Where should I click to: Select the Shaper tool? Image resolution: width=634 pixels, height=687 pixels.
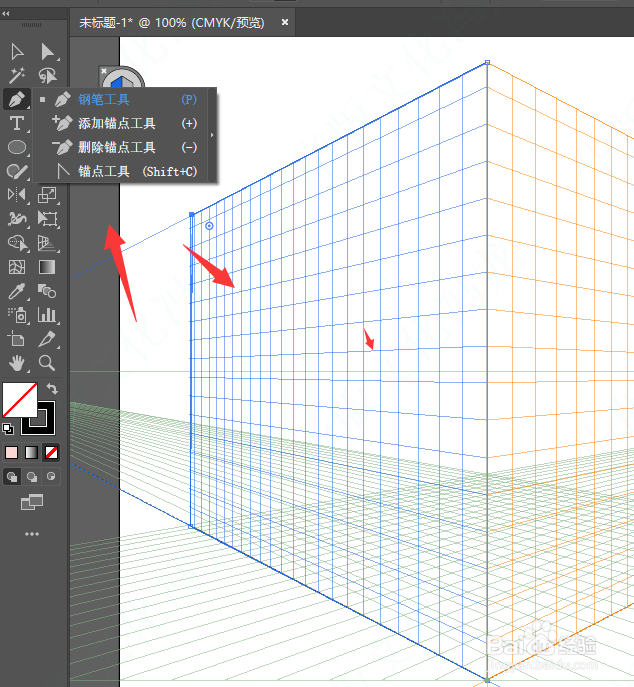[17, 171]
